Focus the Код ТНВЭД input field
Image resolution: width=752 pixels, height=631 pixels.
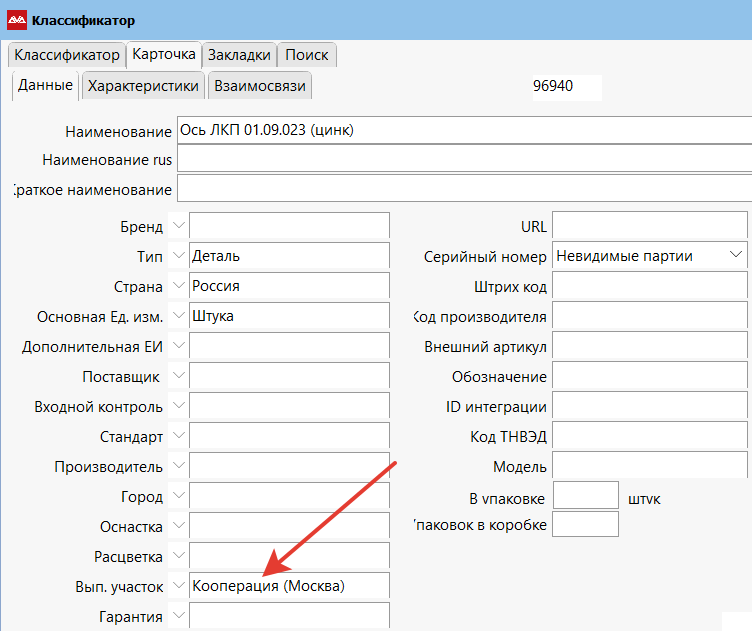(649, 437)
